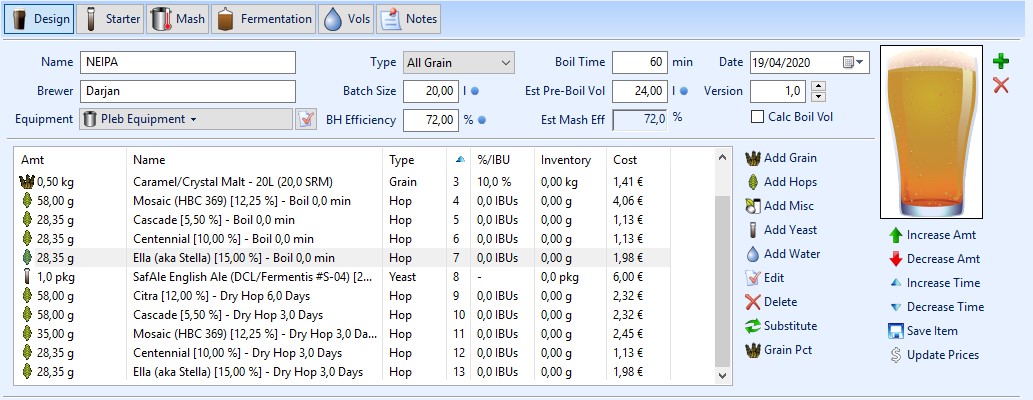Click the Delete ingredient button

click(771, 302)
